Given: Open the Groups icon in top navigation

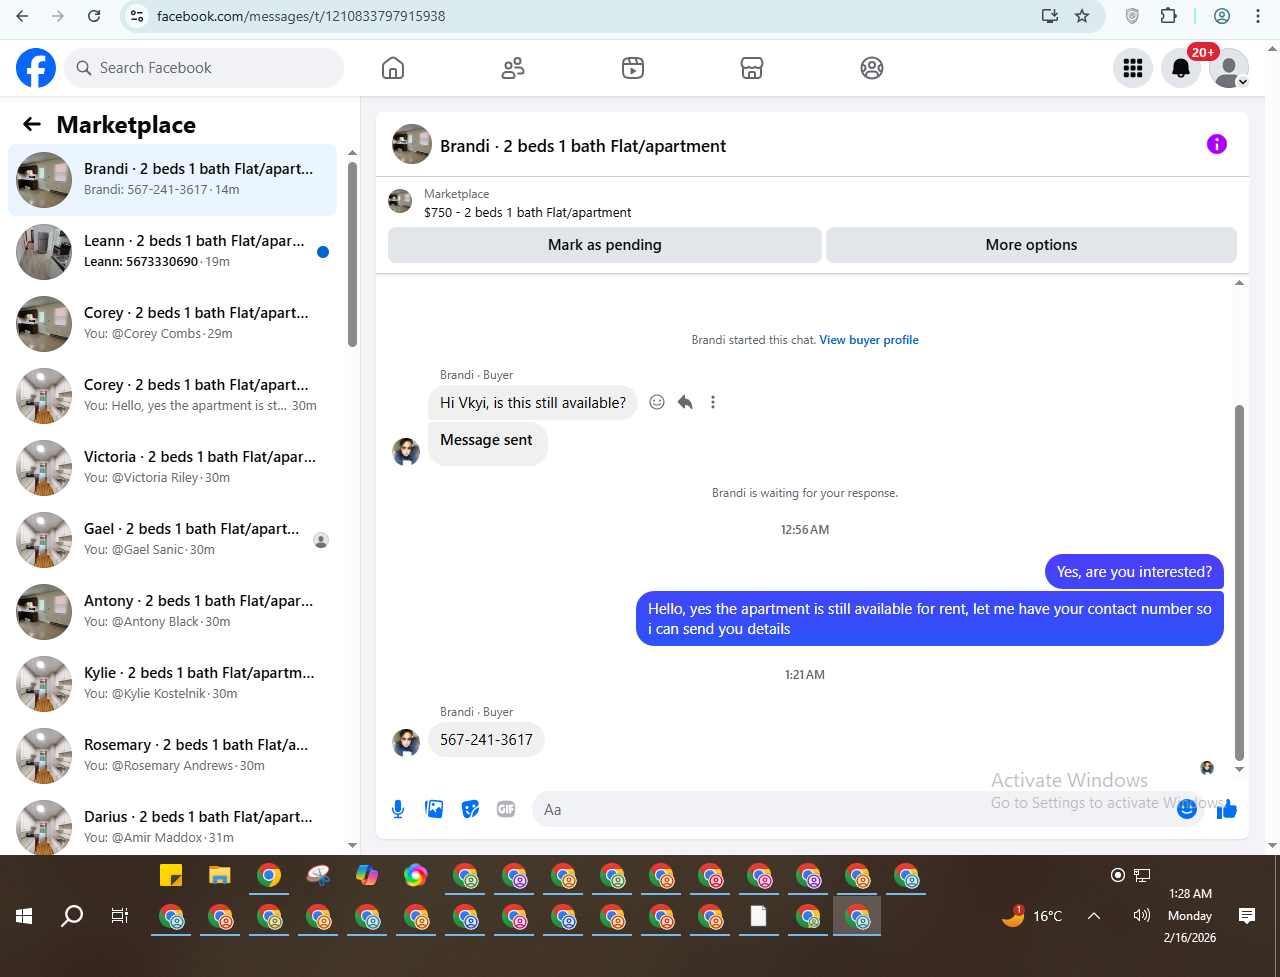Looking at the screenshot, I should (872, 68).
